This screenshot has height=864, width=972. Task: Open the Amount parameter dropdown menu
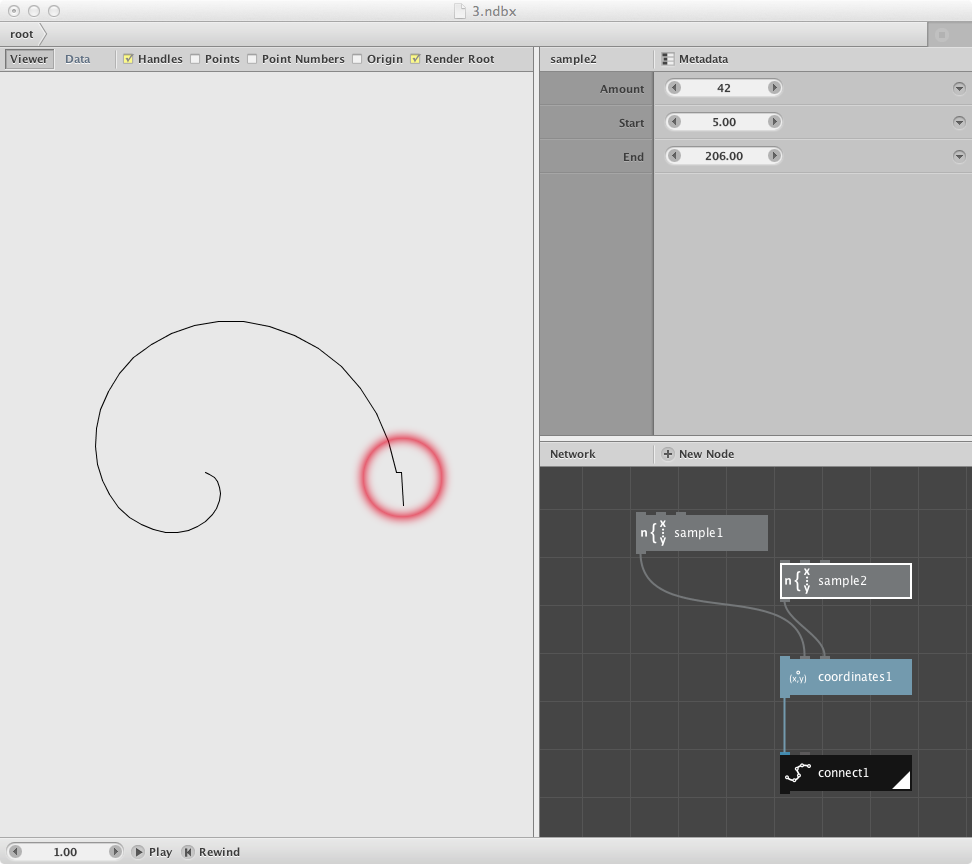point(959,88)
